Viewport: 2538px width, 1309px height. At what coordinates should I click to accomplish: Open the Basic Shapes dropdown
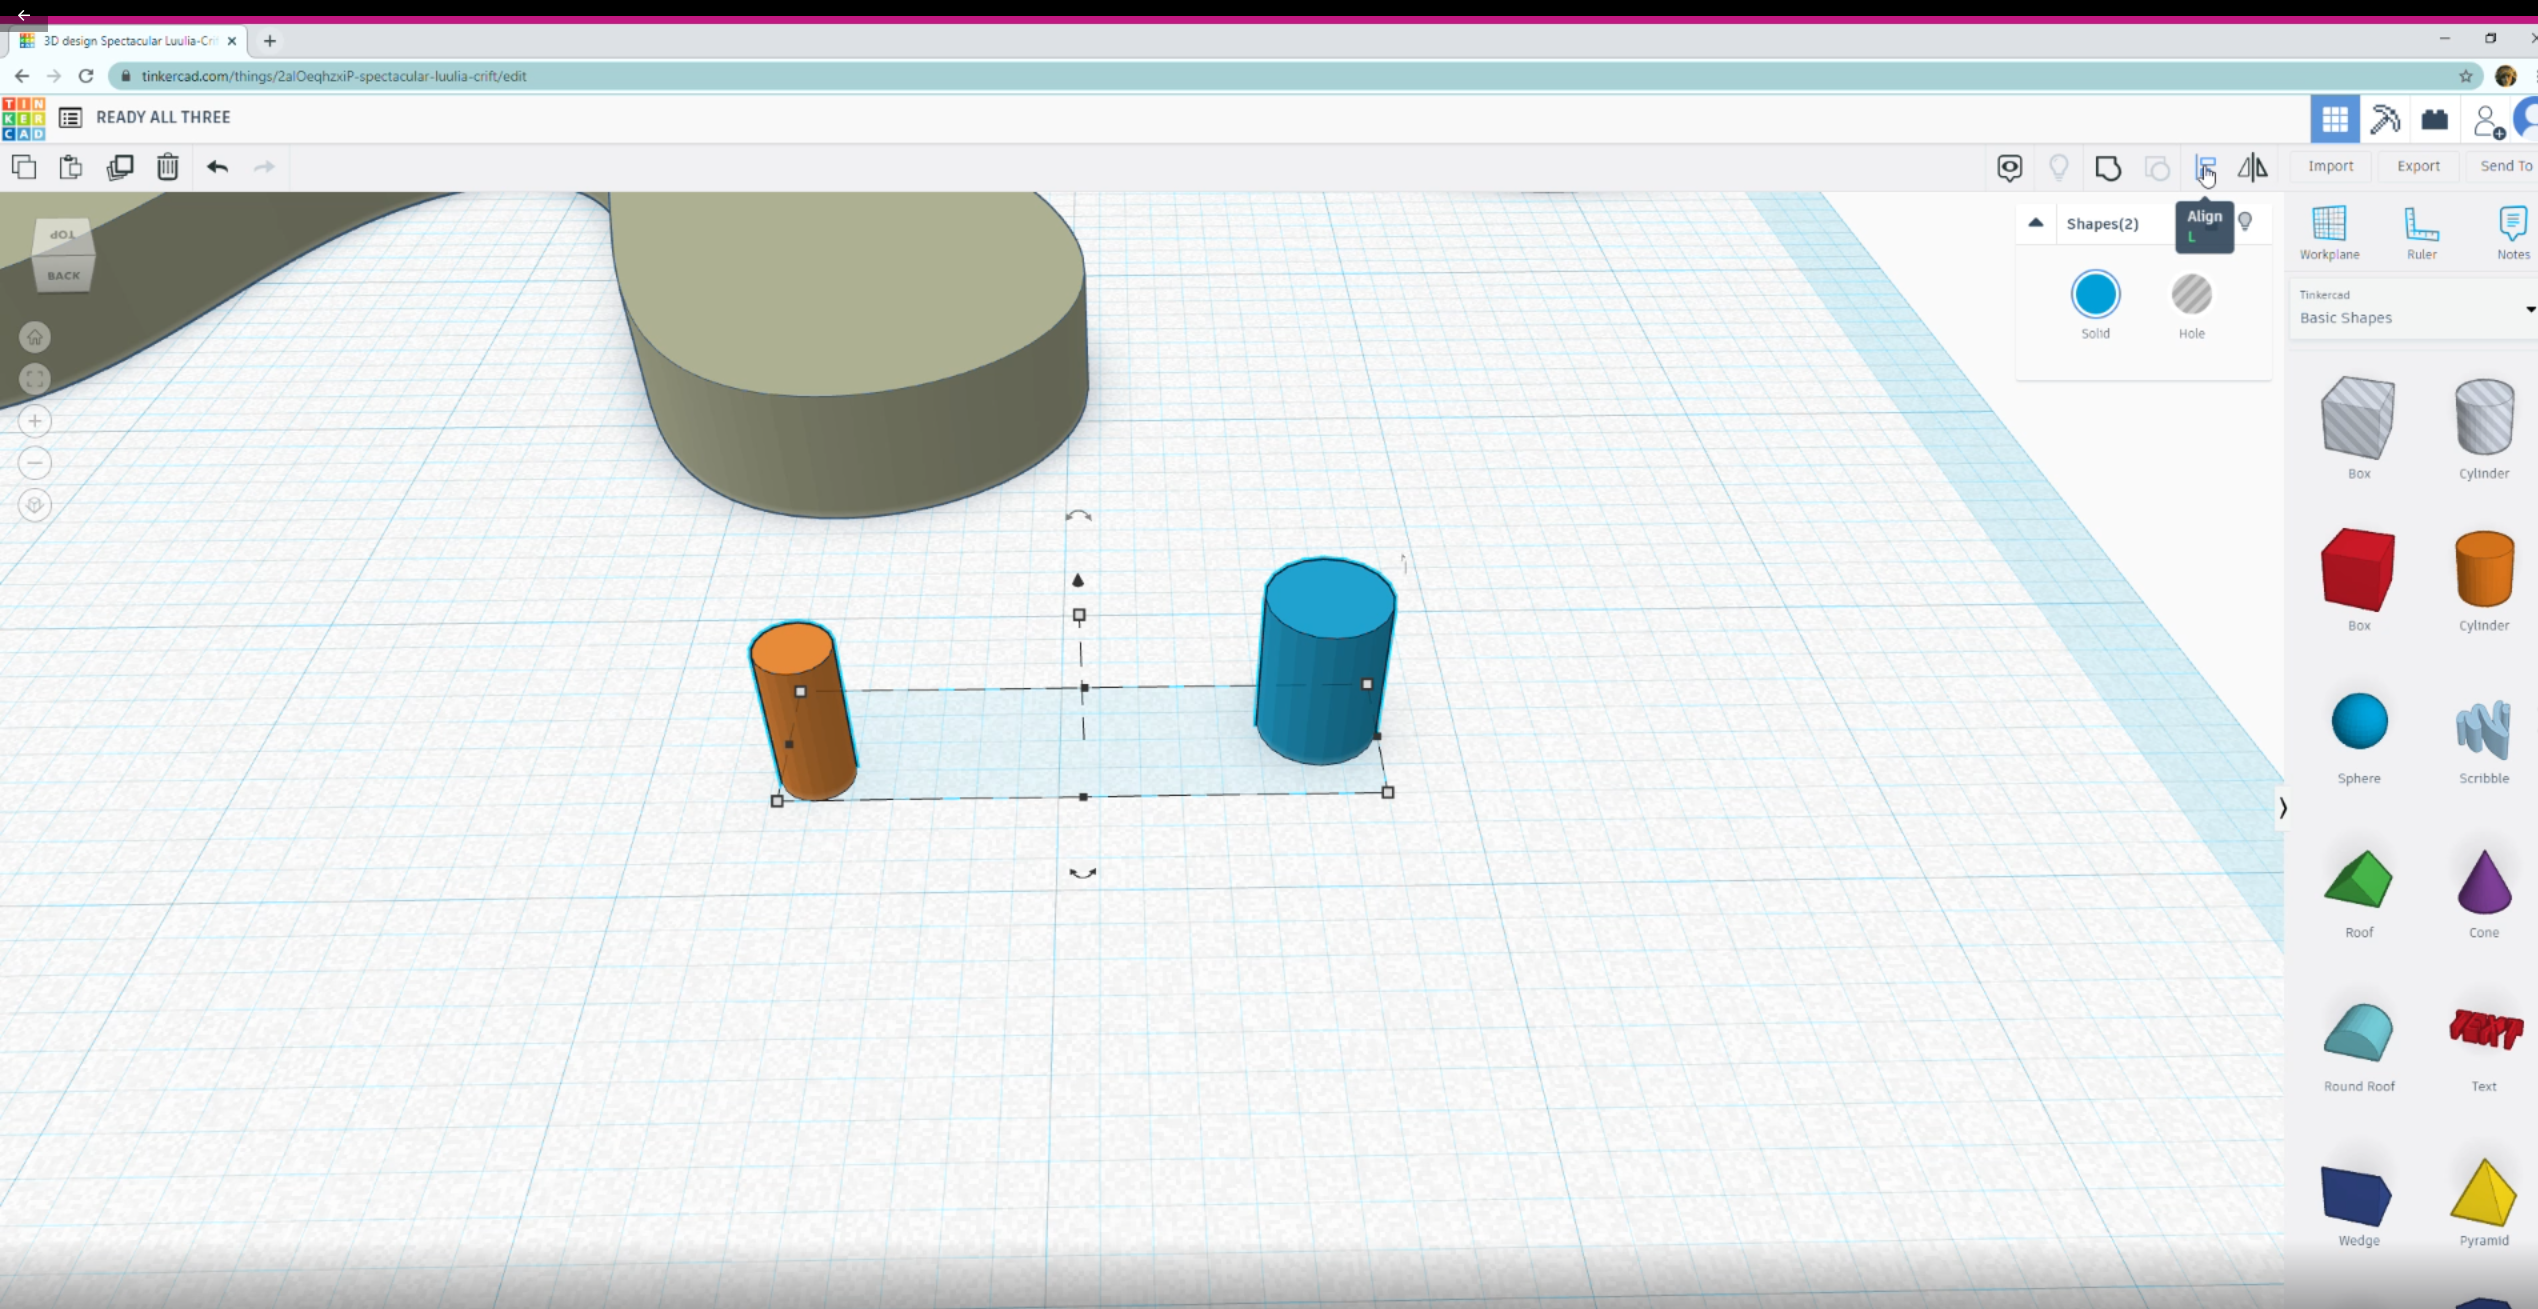(x=2414, y=308)
